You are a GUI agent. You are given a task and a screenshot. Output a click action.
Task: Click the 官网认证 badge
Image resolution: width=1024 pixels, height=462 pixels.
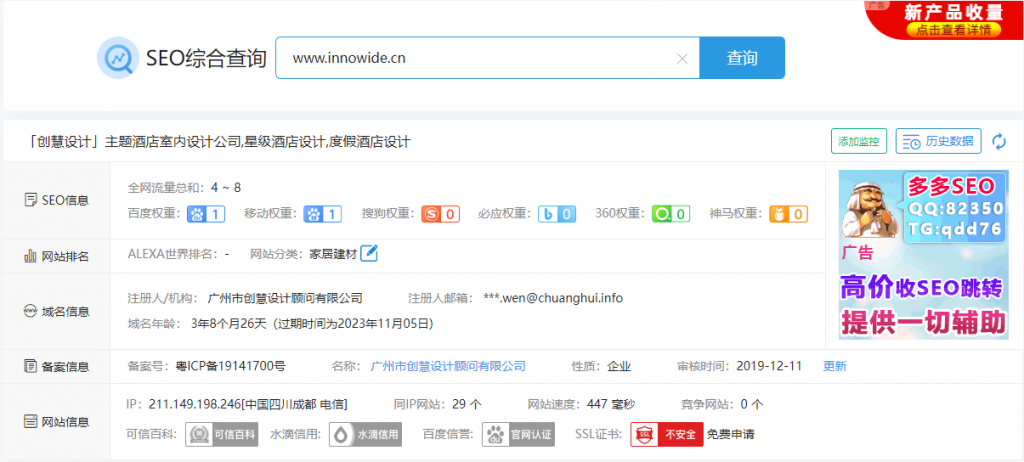click(x=519, y=435)
